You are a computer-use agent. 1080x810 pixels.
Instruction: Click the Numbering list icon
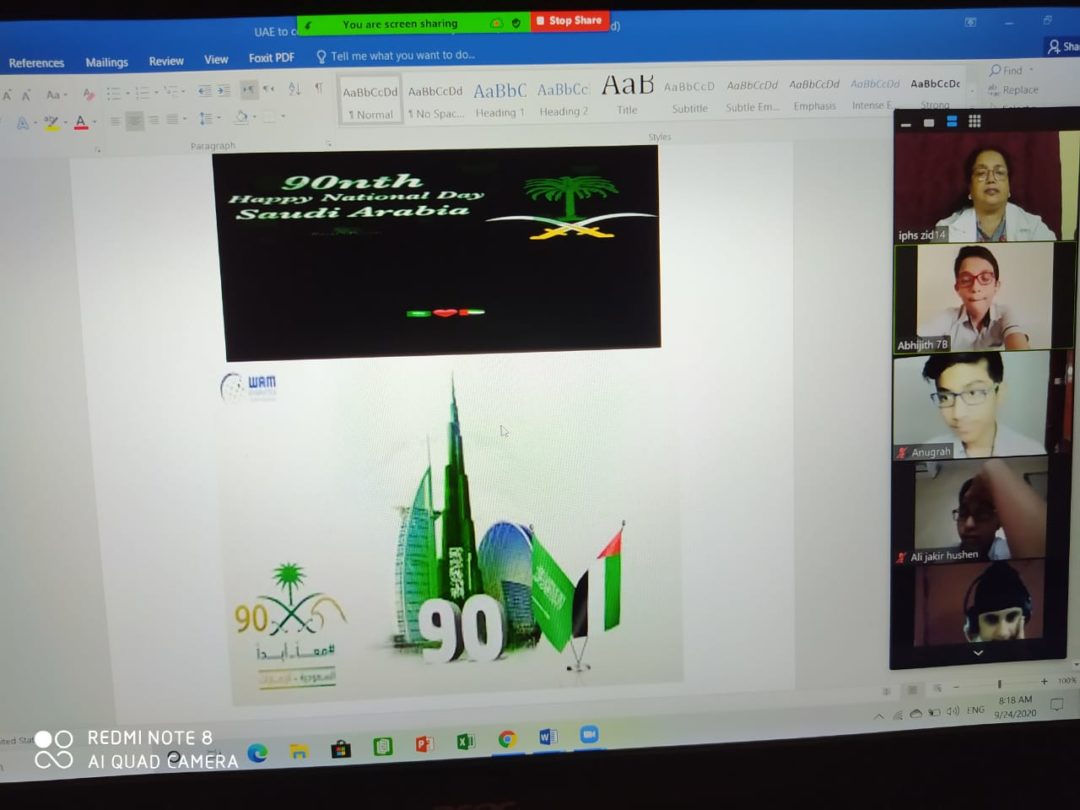tap(145, 92)
